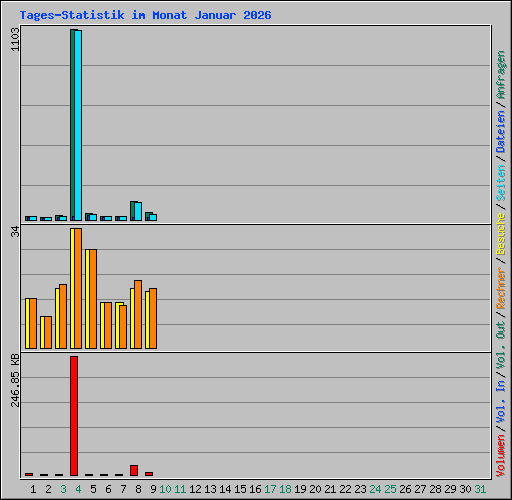Click day 12 on the x-axis
This screenshot has height=500, width=512.
[195, 489]
